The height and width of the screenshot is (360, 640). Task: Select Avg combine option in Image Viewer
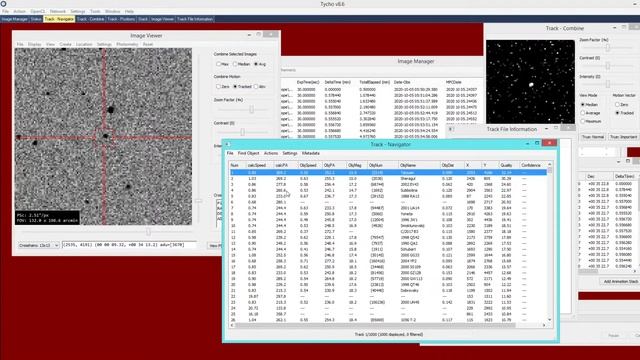[260, 64]
